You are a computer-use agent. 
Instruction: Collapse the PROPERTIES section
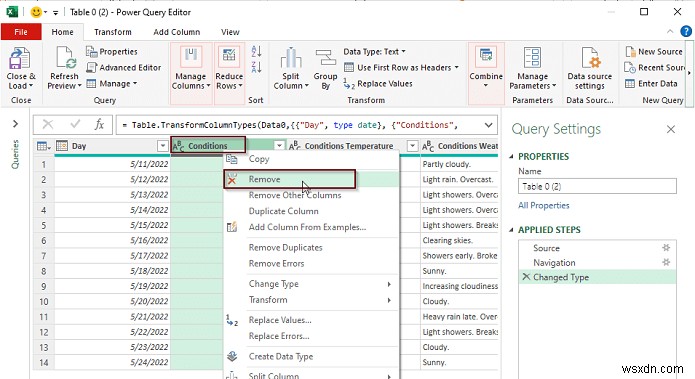click(511, 156)
